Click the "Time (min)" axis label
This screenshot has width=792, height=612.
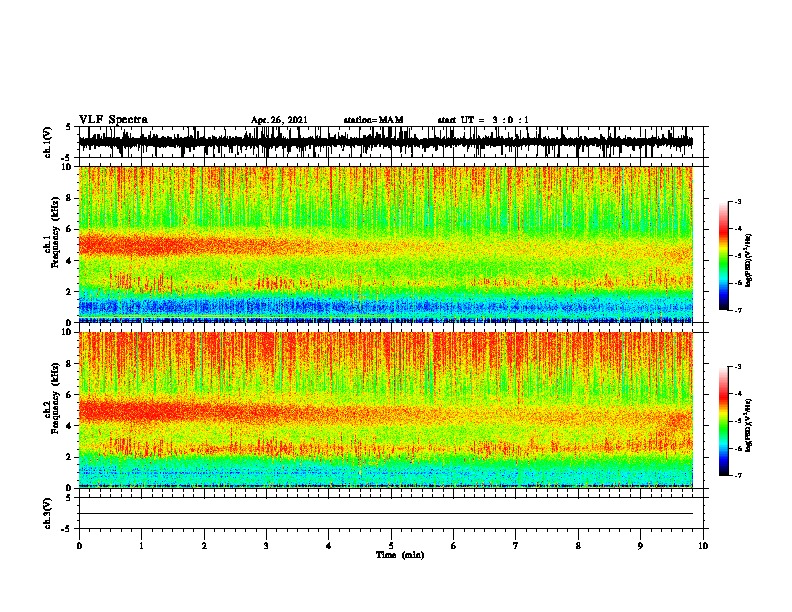click(x=400, y=555)
